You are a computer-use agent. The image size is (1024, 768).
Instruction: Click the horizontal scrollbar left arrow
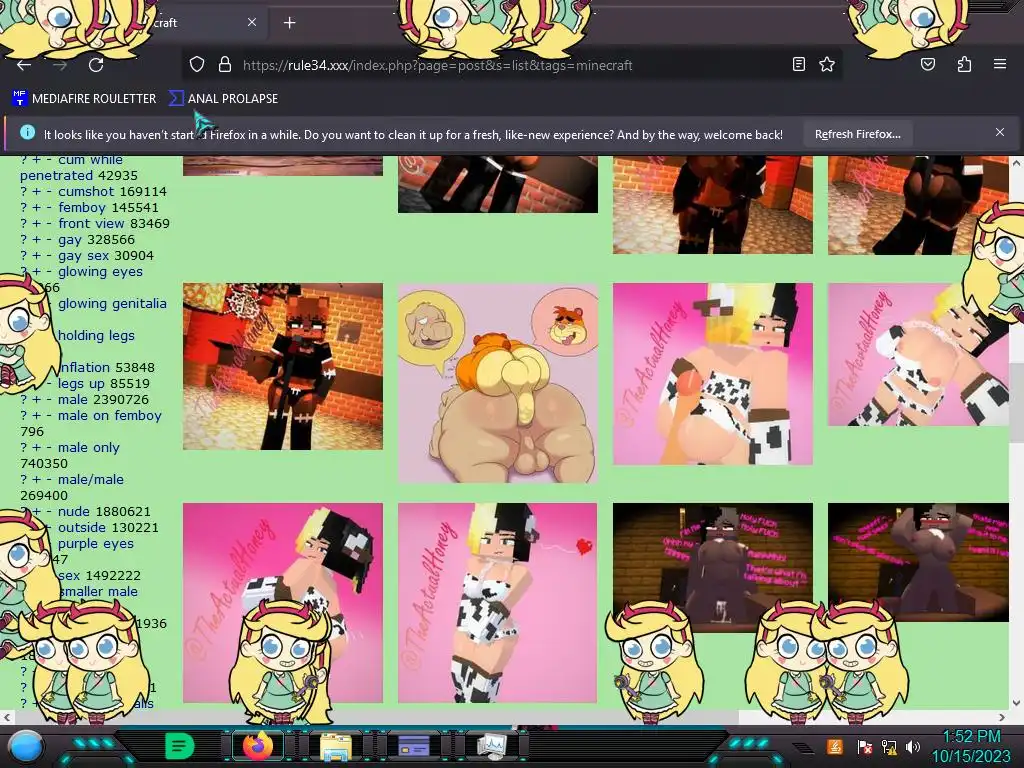pos(7,717)
